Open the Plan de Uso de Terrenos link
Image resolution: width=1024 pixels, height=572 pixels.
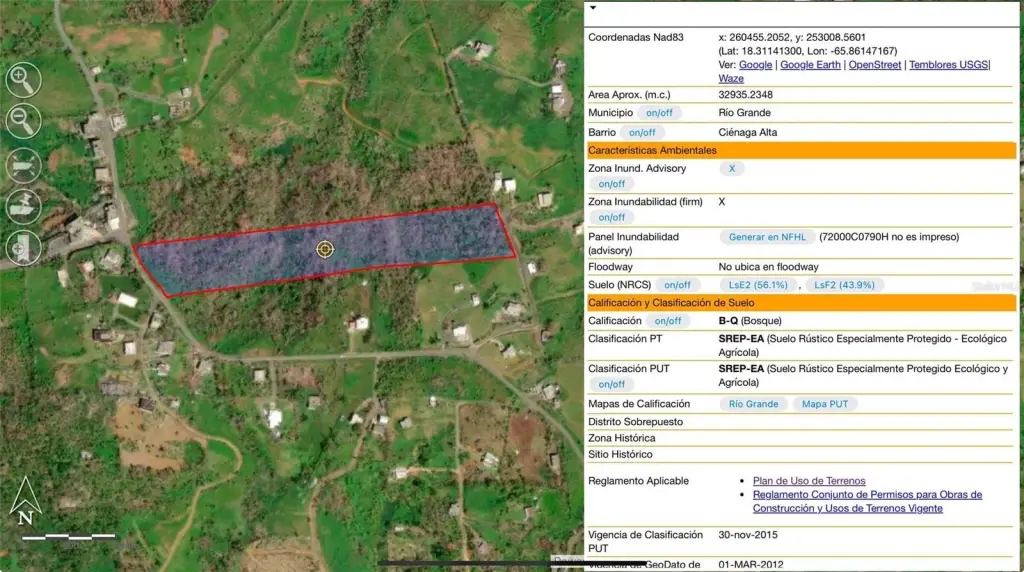pos(809,481)
